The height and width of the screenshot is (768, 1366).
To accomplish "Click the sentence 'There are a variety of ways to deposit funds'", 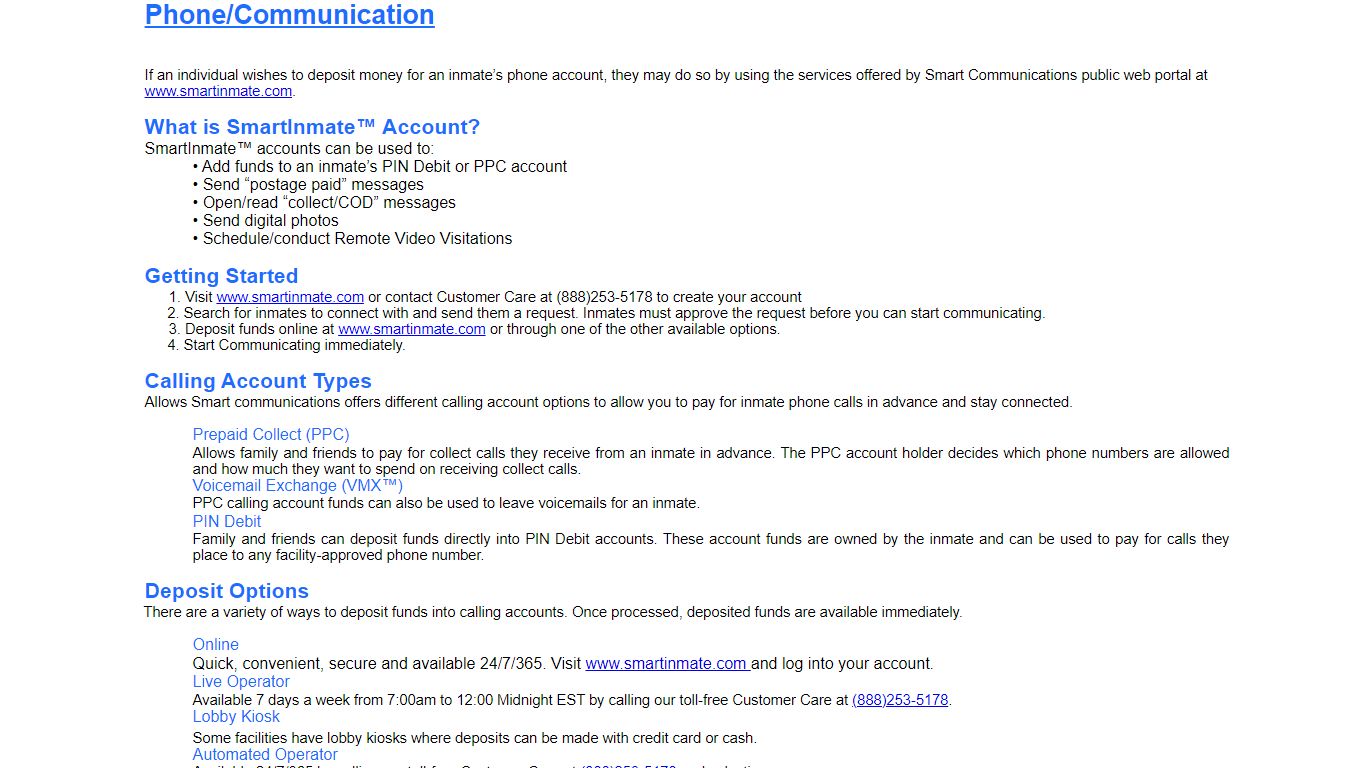I will 553,612.
